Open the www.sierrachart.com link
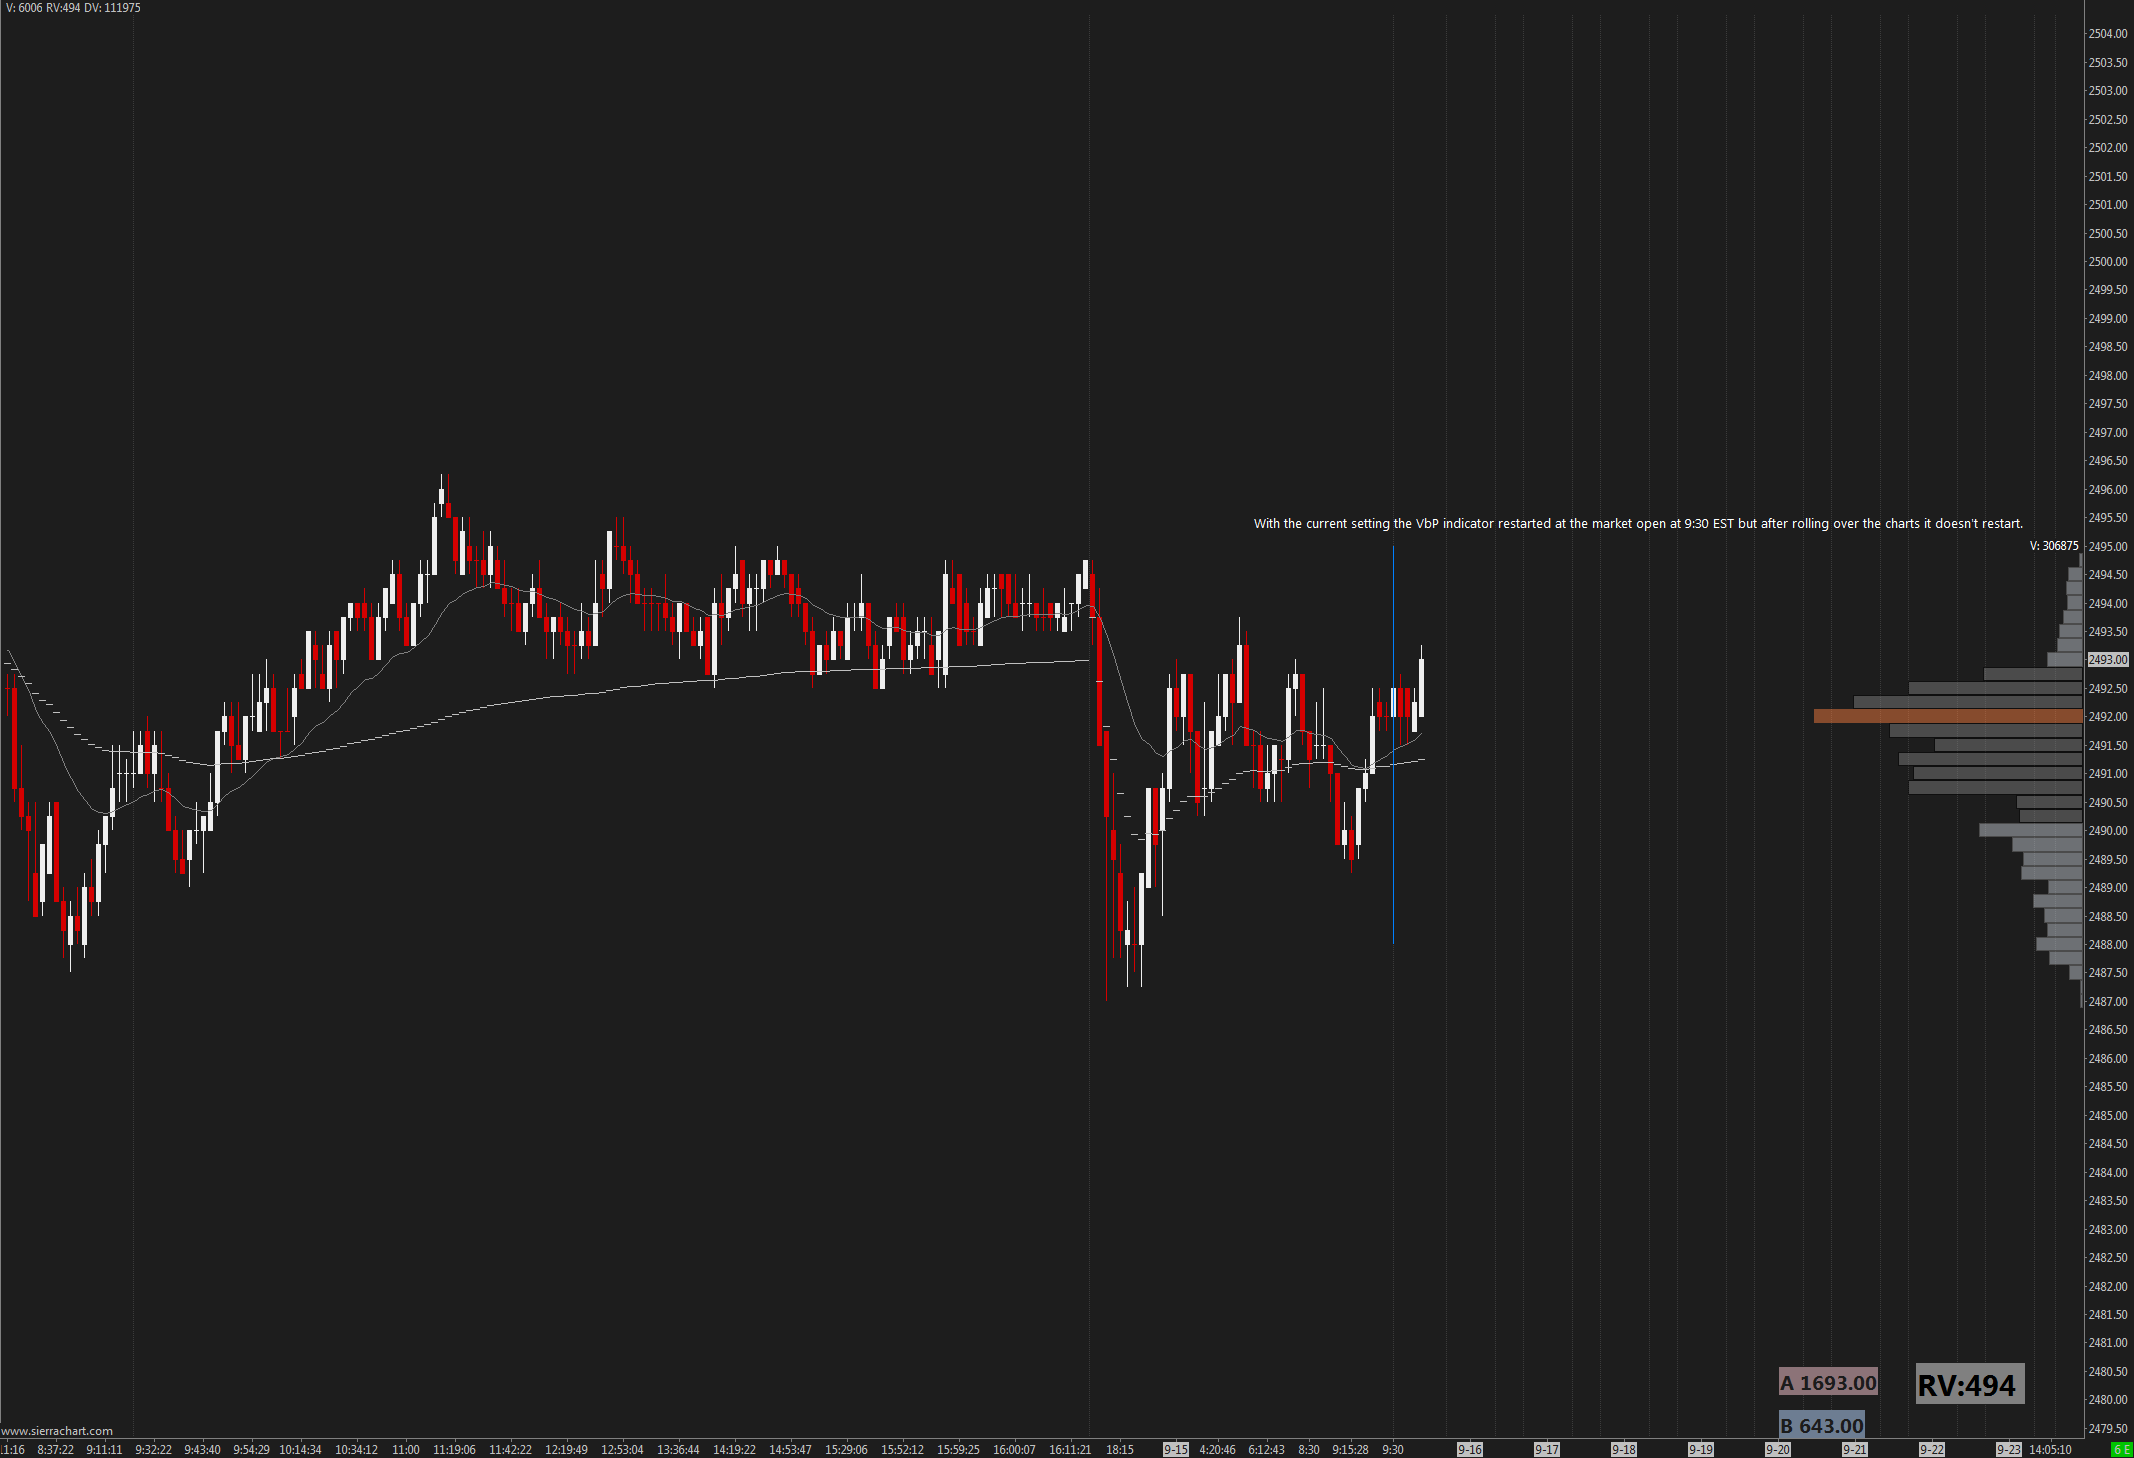2134x1458 pixels. pyautogui.click(x=57, y=1431)
